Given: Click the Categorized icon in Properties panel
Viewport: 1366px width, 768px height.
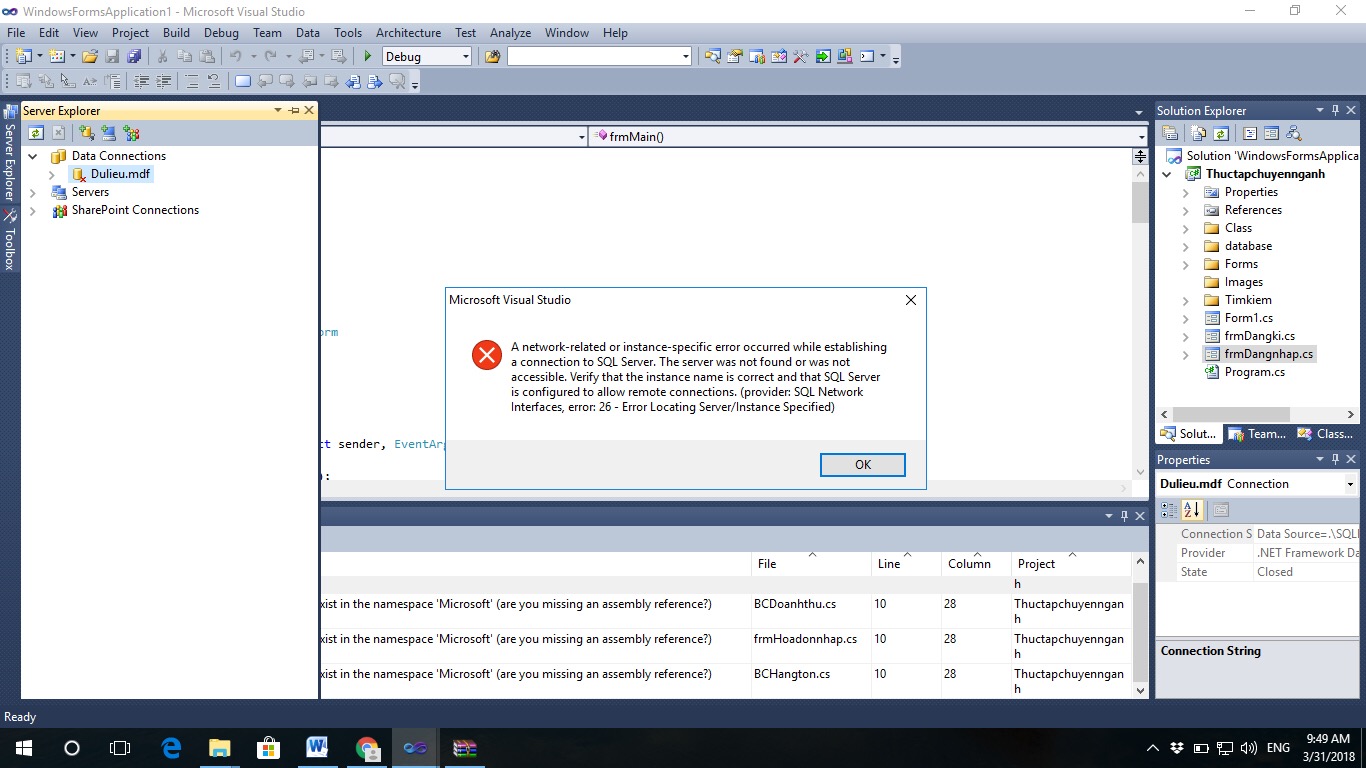Looking at the screenshot, I should pyautogui.click(x=1169, y=510).
